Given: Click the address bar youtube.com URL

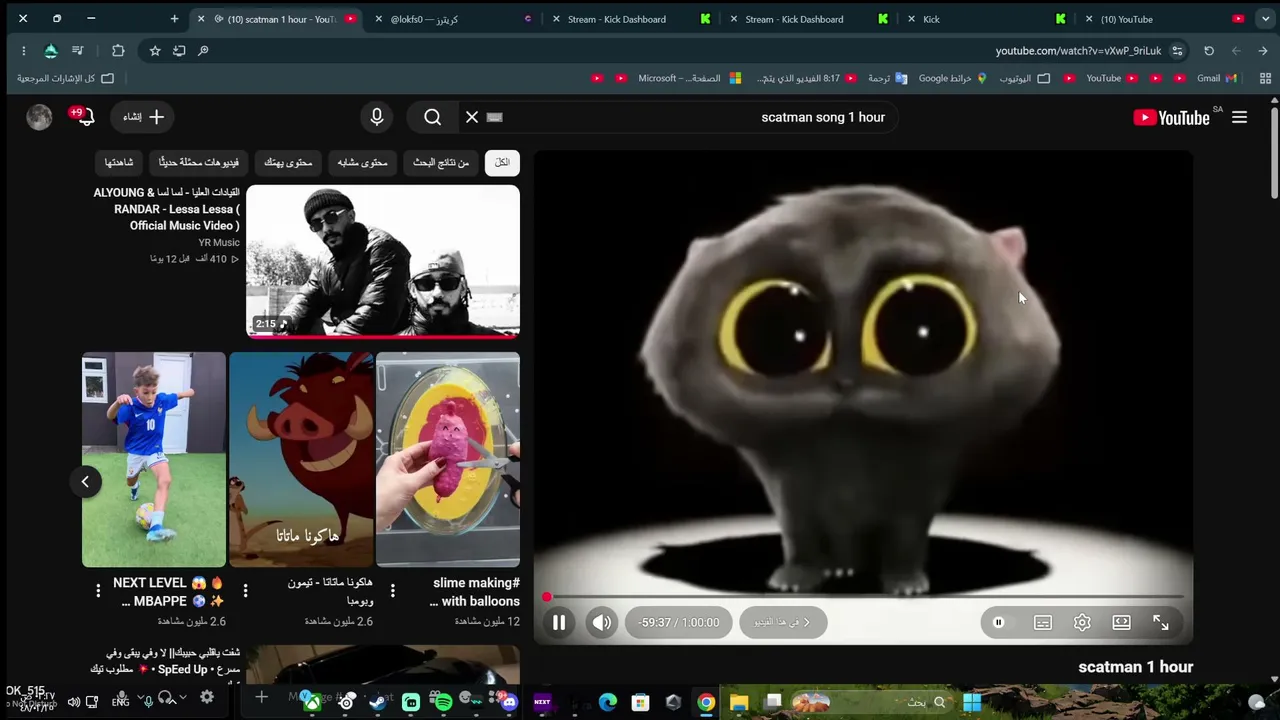Looking at the screenshot, I should coord(1078,51).
